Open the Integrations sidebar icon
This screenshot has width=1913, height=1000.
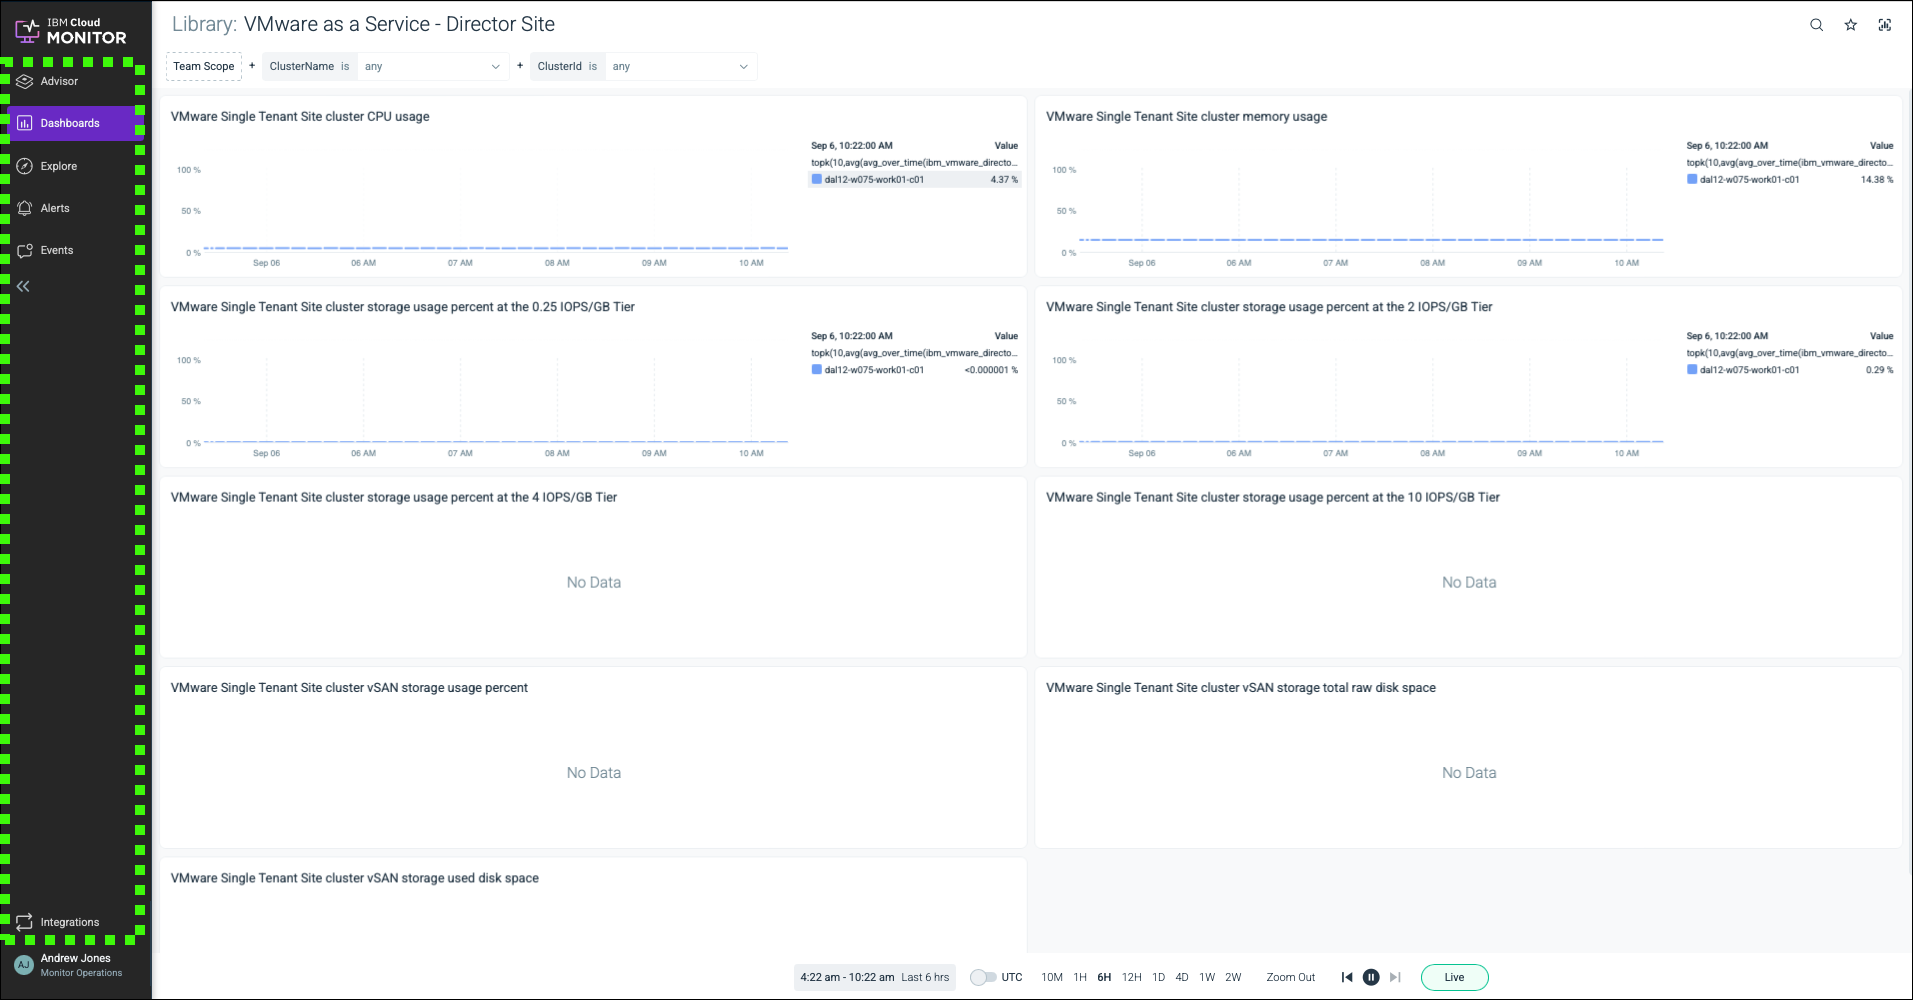[x=25, y=922]
